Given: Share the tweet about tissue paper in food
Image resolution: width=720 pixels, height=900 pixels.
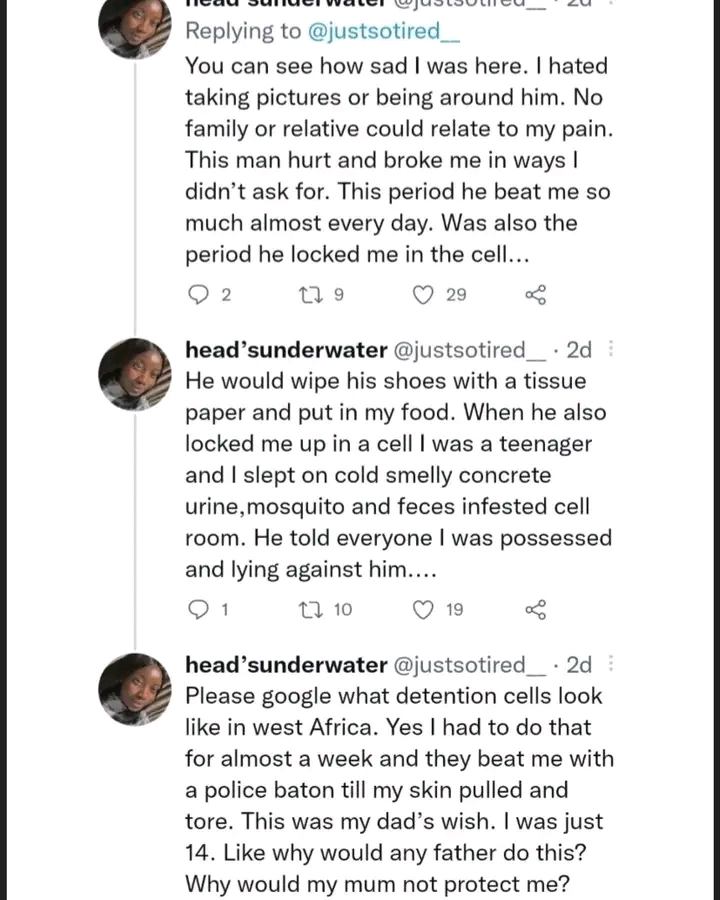Looking at the screenshot, I should 535,609.
